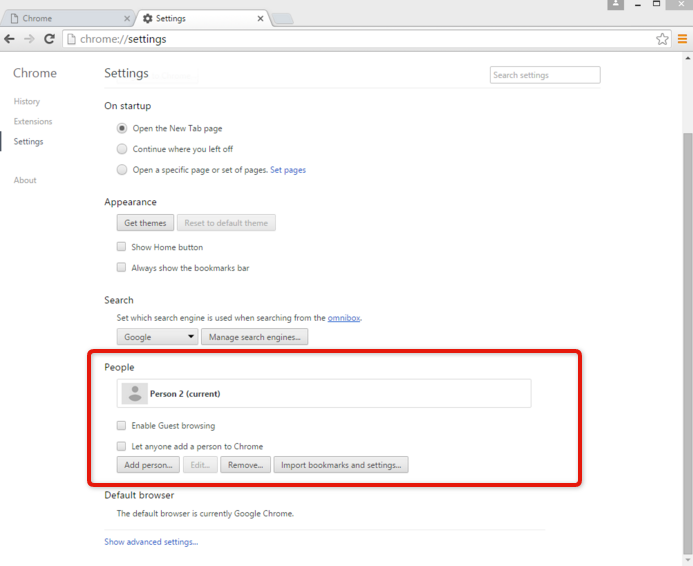Close the Chrome tab

pos(127,19)
